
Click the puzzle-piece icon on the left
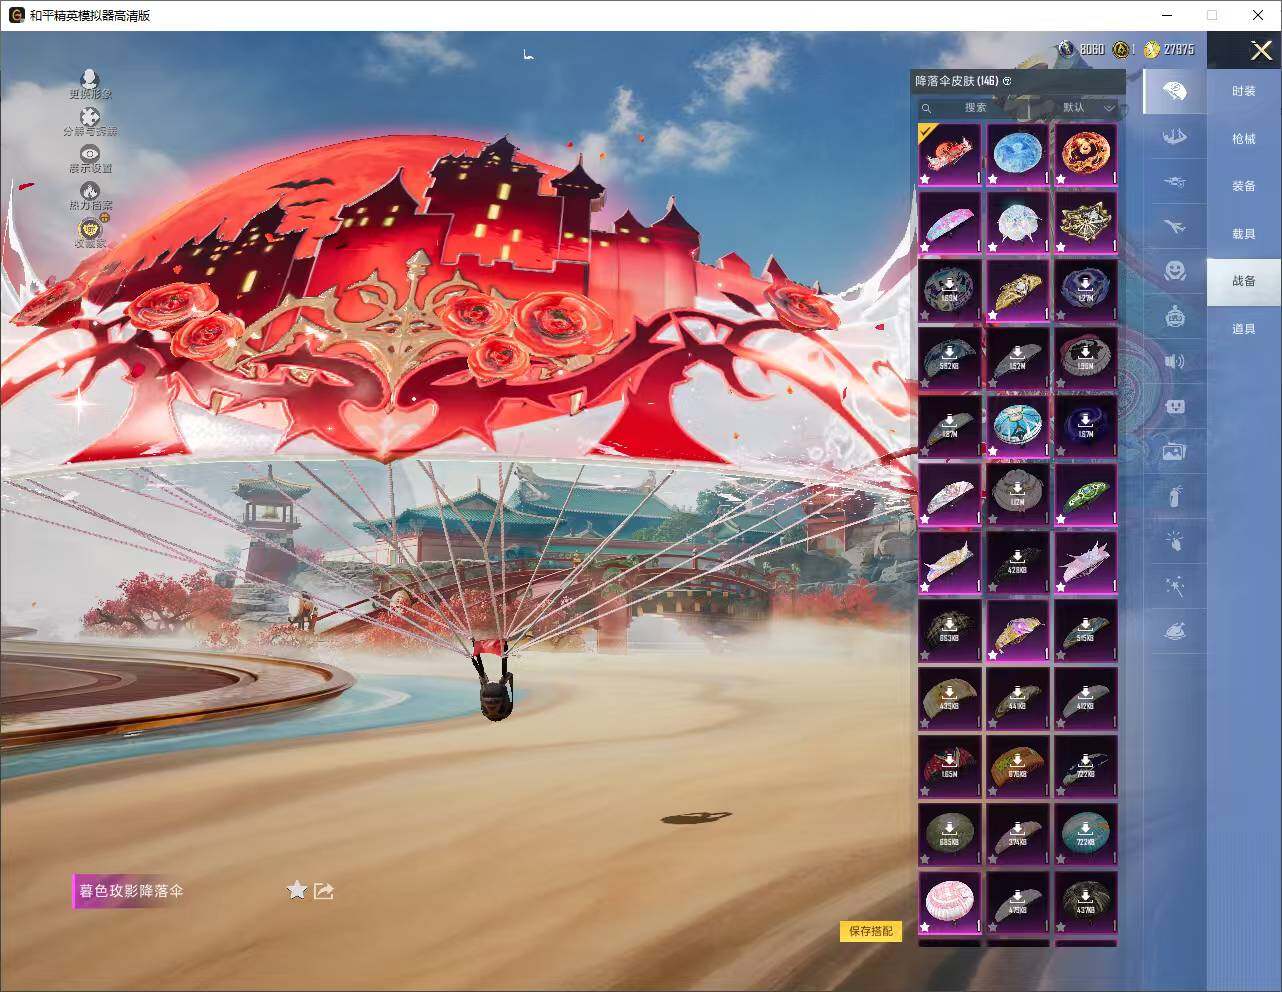(x=89, y=118)
